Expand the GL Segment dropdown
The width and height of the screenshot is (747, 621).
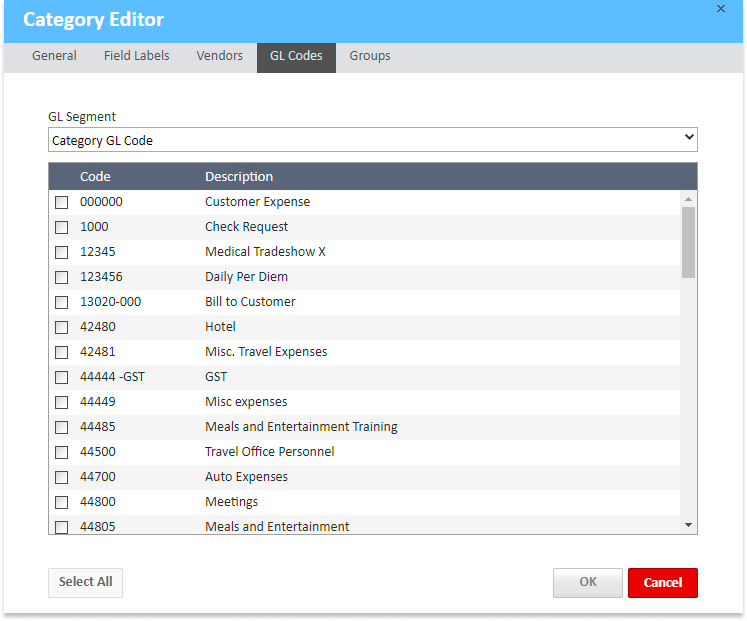pyautogui.click(x=372, y=140)
